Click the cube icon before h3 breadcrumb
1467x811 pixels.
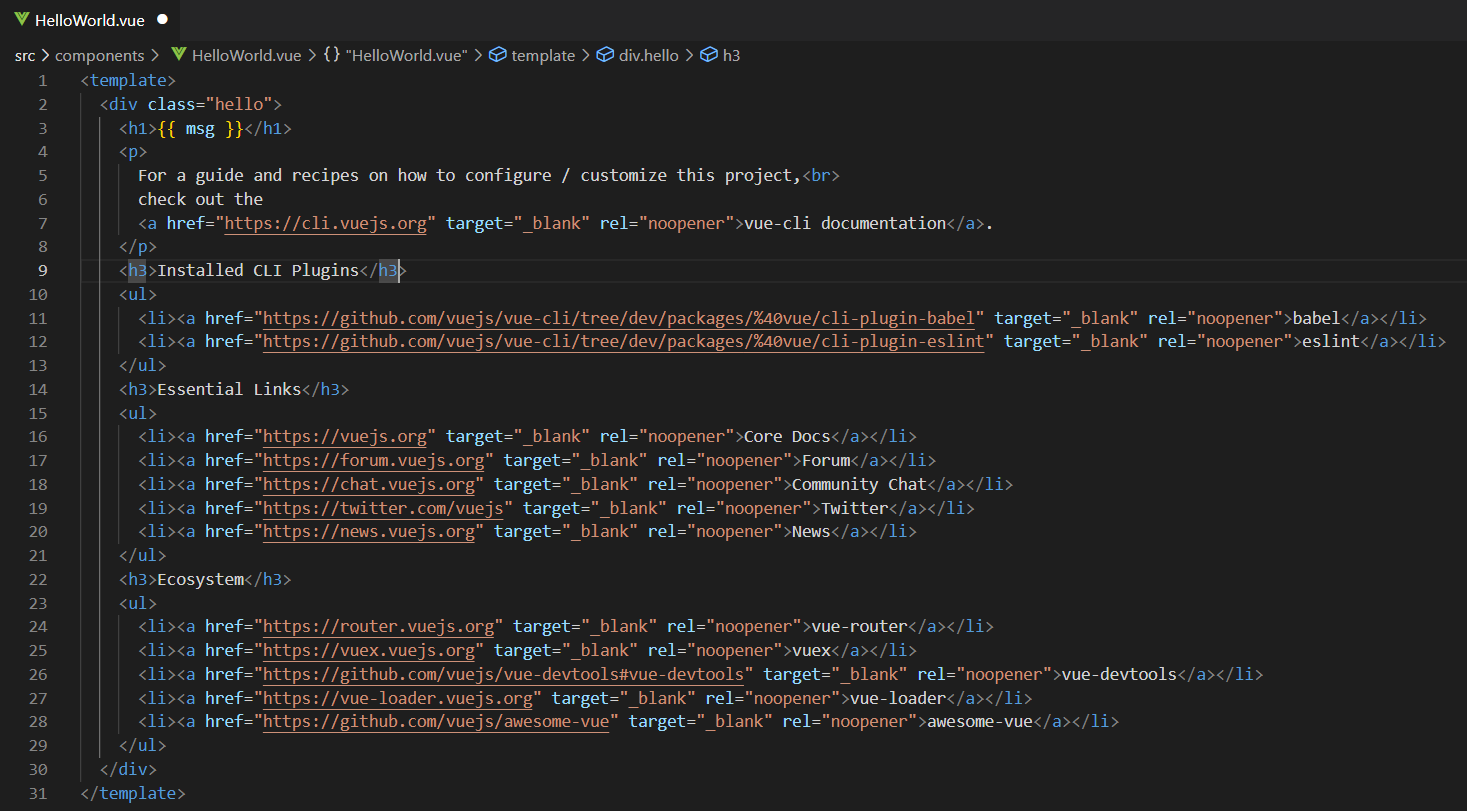(x=709, y=56)
